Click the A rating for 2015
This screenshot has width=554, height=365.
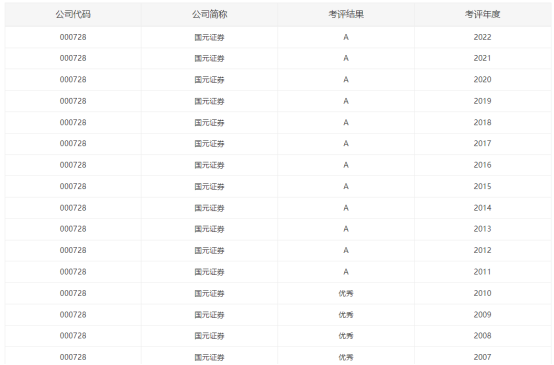[x=346, y=186]
